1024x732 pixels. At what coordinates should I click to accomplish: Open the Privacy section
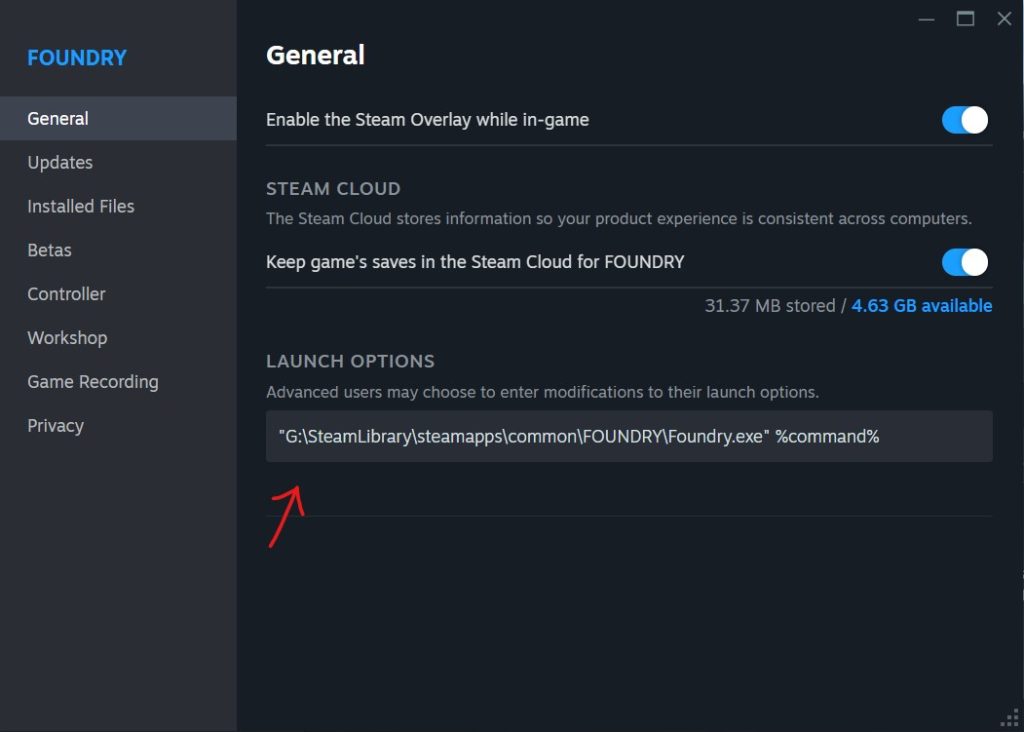(55, 425)
